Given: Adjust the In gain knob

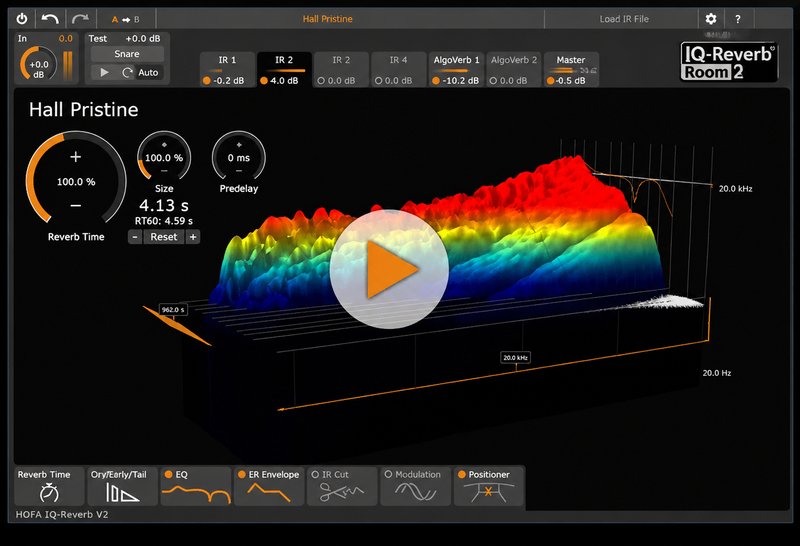Looking at the screenshot, I should point(38,65).
